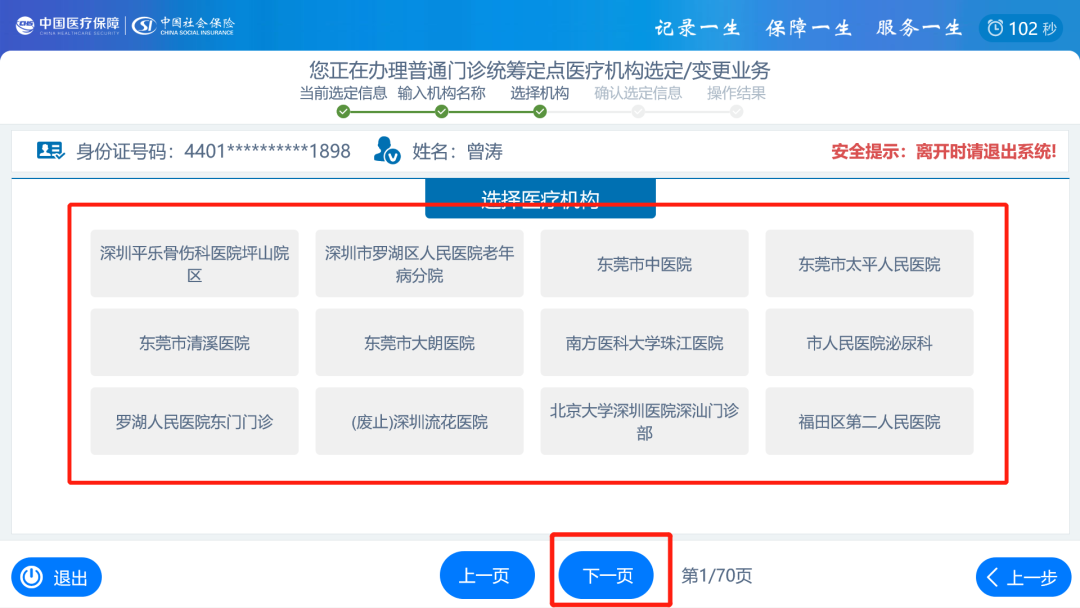
Task: Click the green checkmark on 当前选定信息 step
Action: point(344,112)
